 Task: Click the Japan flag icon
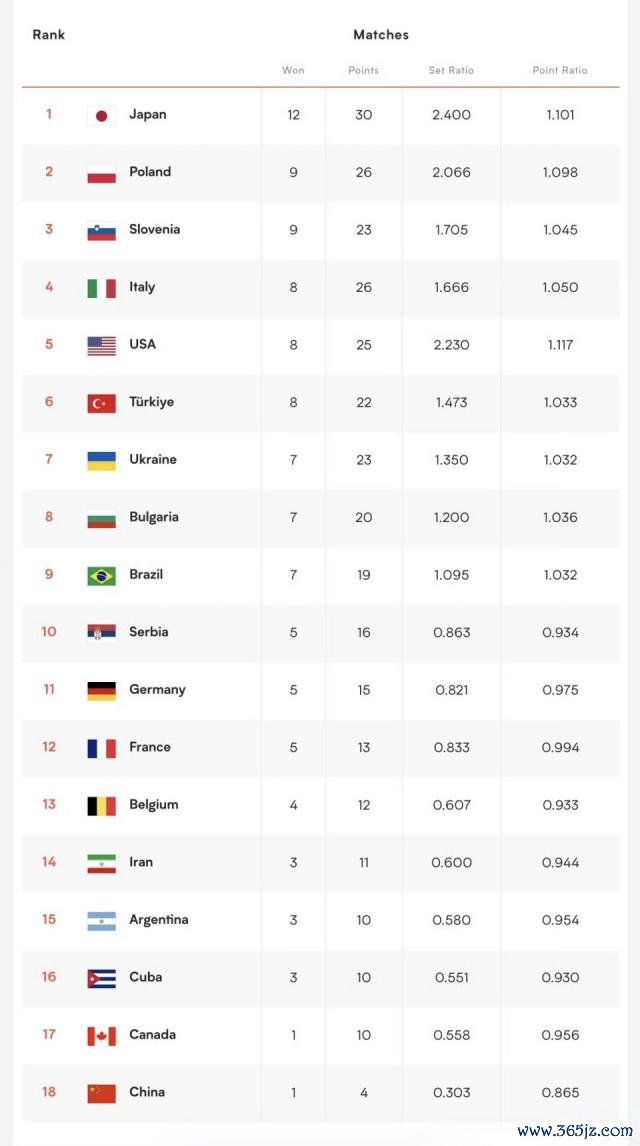(x=102, y=115)
